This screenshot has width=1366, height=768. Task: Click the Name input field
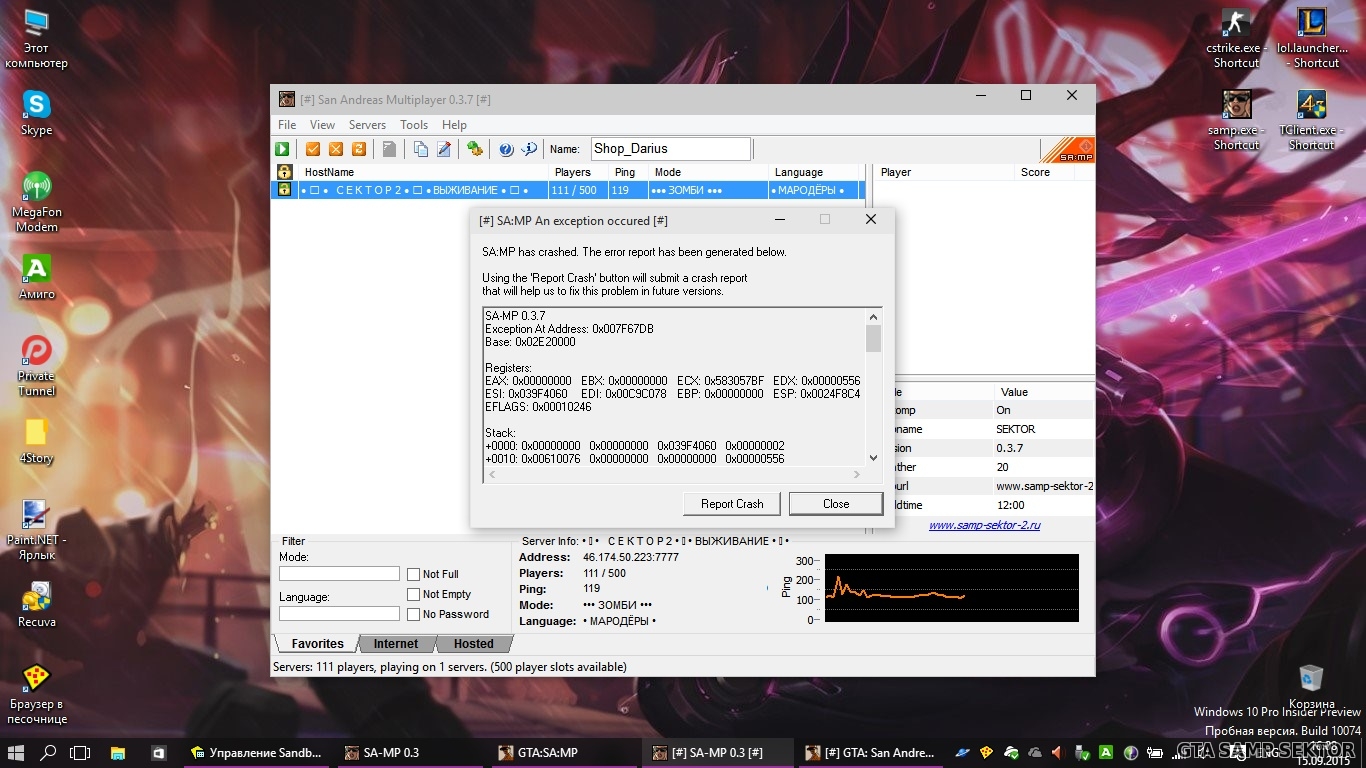click(670, 149)
